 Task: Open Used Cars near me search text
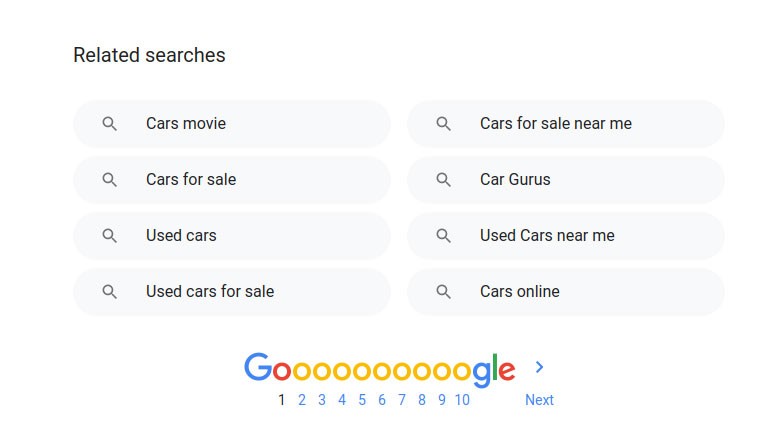pos(547,236)
